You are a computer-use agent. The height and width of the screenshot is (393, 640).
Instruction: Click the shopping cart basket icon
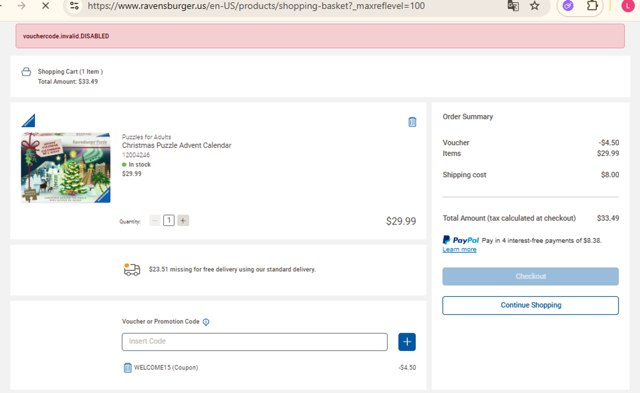(x=26, y=71)
